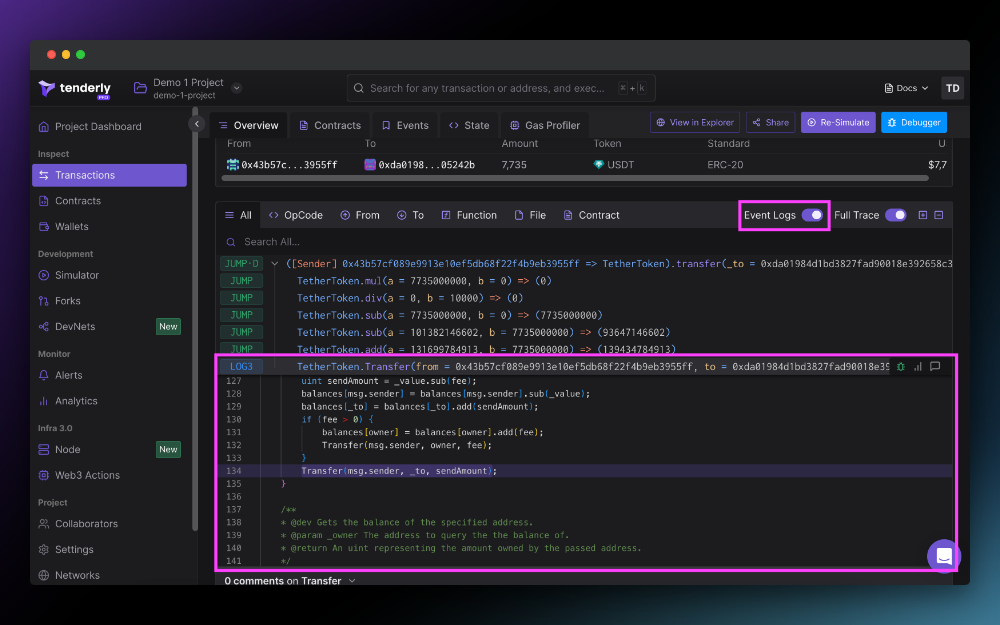Disable the Event Logs toggle

click(812, 215)
